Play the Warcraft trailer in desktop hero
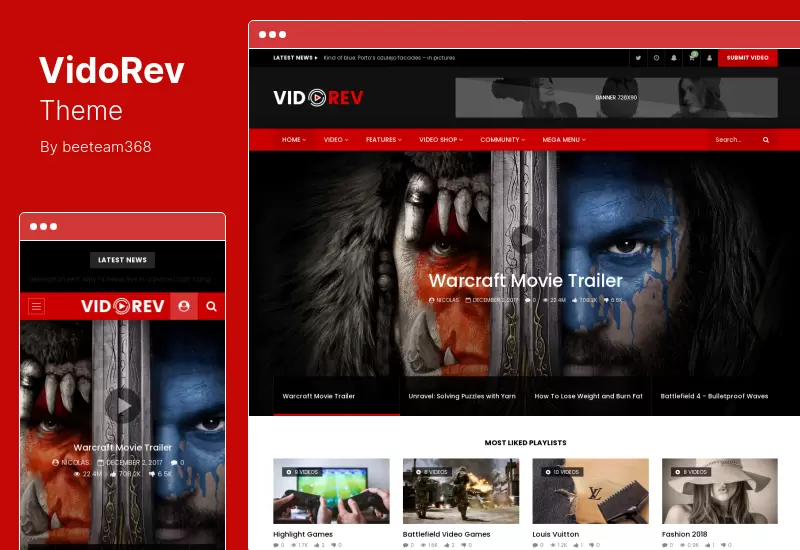This screenshot has width=800, height=550. tap(526, 239)
